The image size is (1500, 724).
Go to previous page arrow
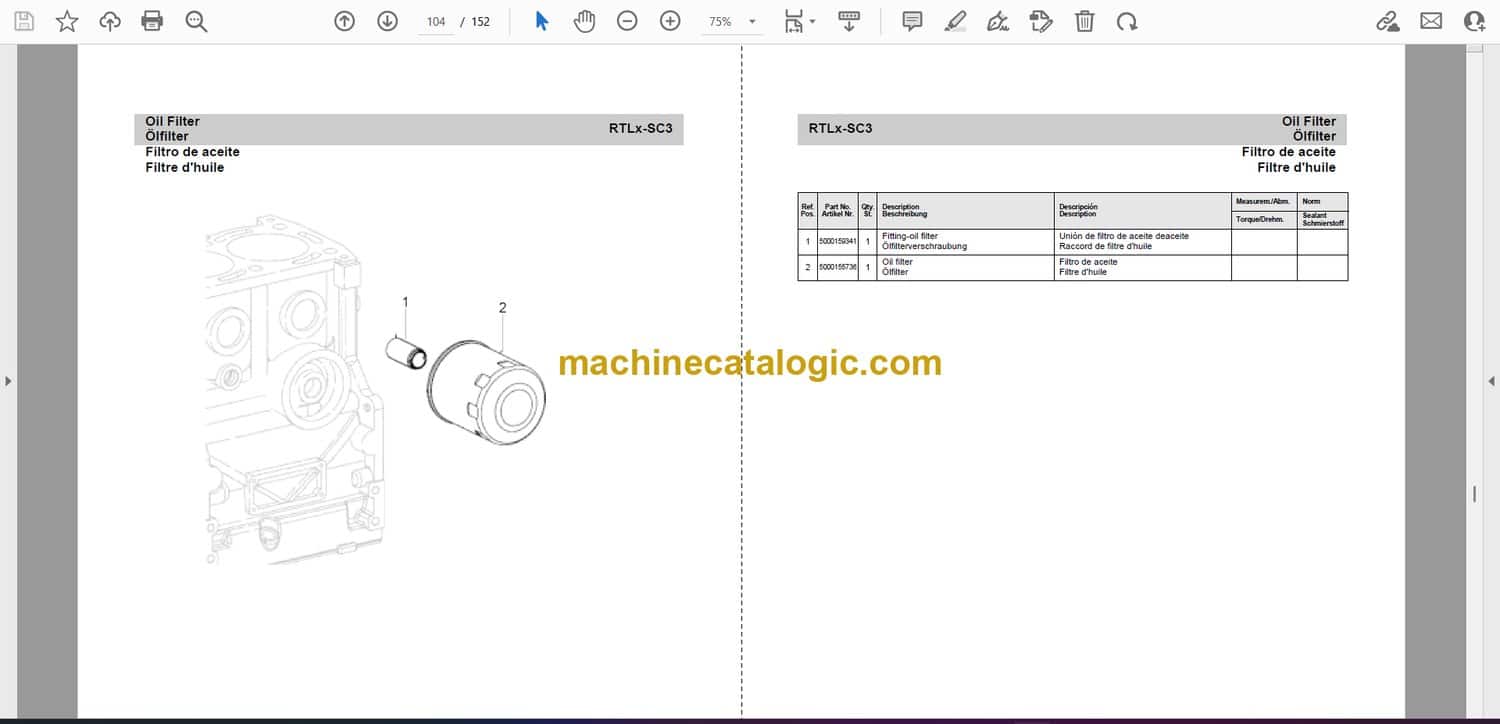[345, 21]
